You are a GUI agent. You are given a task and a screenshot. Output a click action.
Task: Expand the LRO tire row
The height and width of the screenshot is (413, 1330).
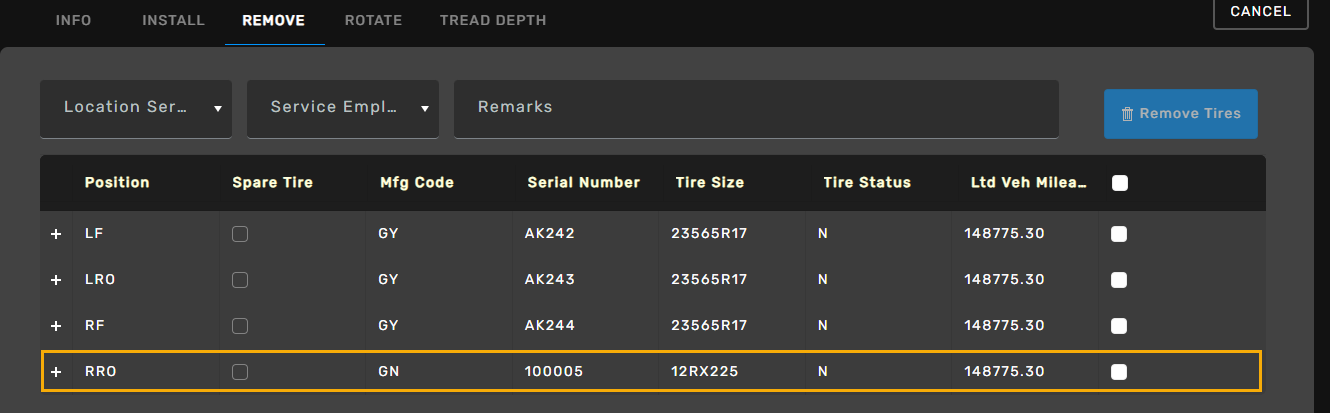(x=56, y=280)
